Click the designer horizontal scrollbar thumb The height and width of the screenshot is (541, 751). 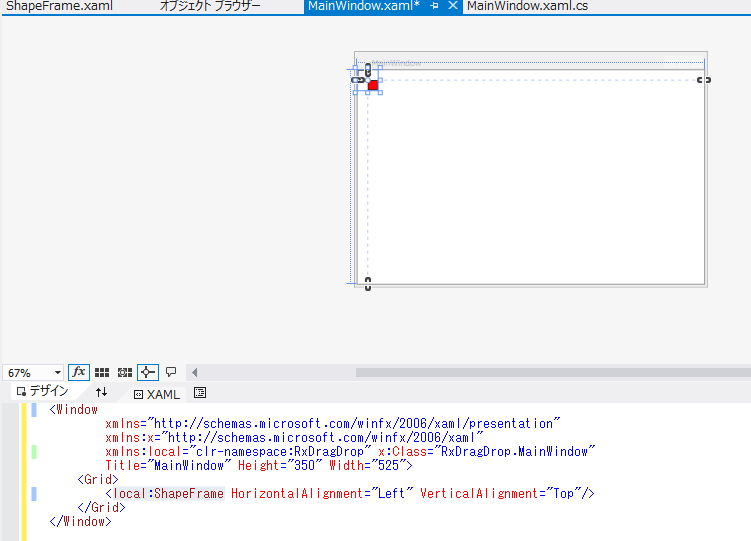[x=553, y=372]
